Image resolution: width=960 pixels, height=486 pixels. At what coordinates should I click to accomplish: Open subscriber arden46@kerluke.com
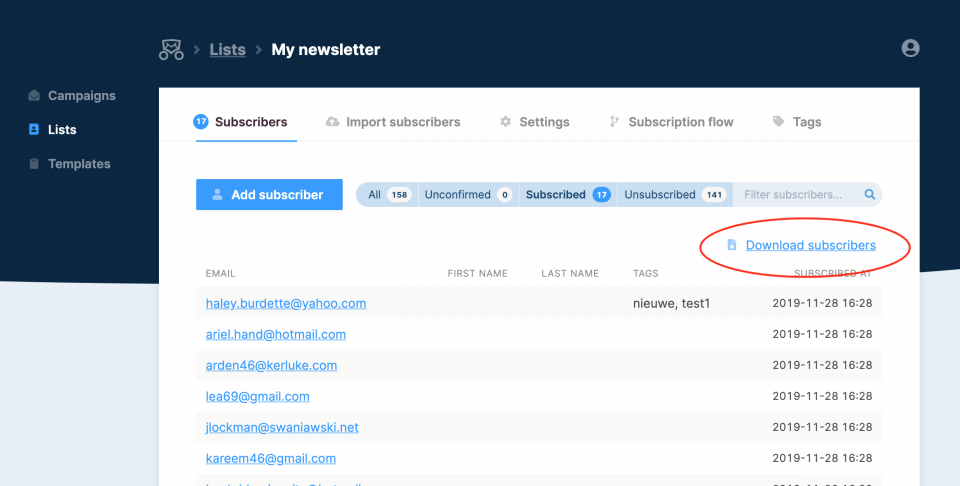[271, 365]
